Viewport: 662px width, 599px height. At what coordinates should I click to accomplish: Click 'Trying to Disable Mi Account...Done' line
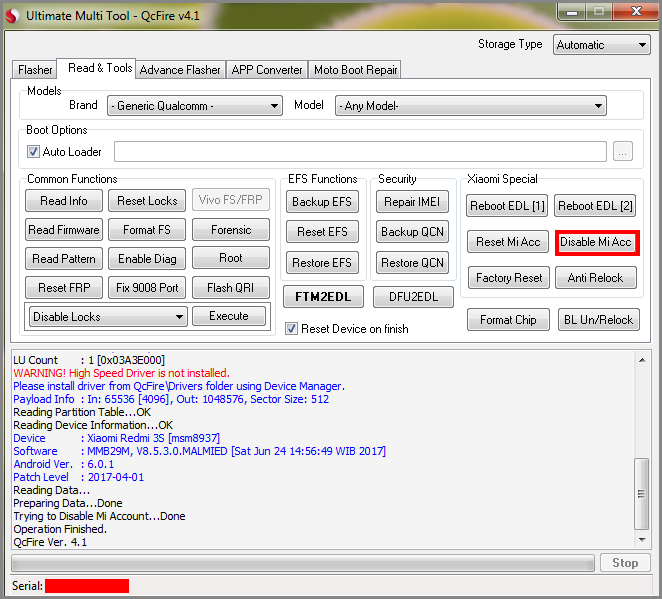point(99,516)
